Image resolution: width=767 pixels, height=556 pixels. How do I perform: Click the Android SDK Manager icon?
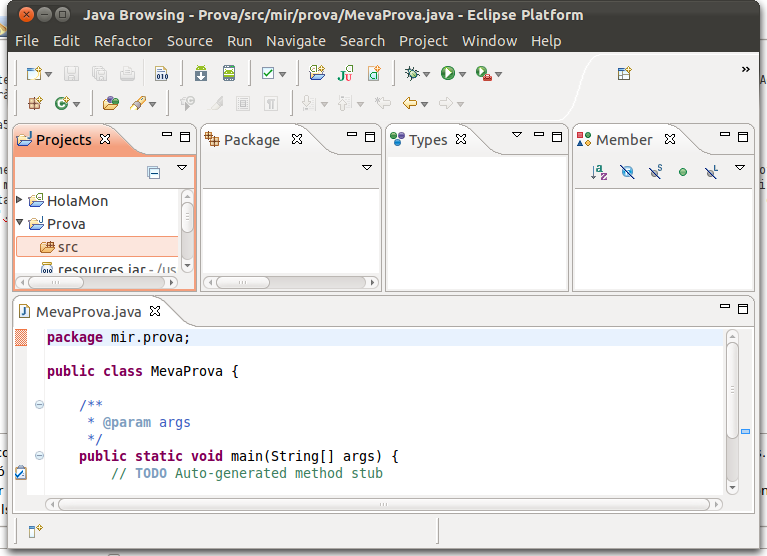coord(201,73)
